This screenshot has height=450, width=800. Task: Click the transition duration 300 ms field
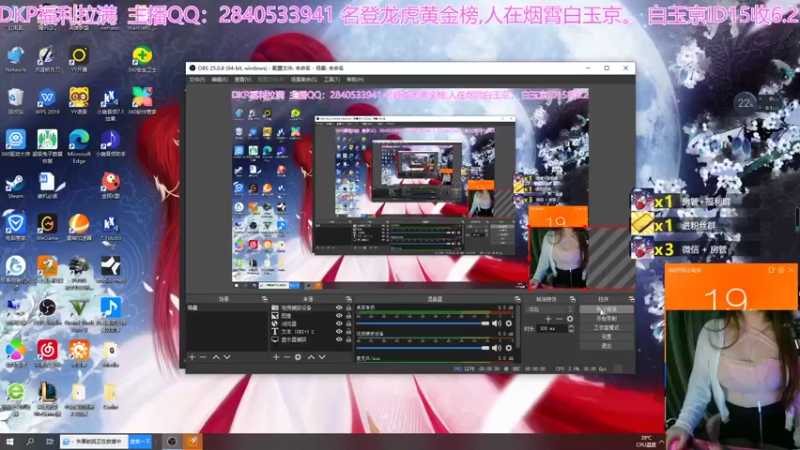pyautogui.click(x=553, y=329)
